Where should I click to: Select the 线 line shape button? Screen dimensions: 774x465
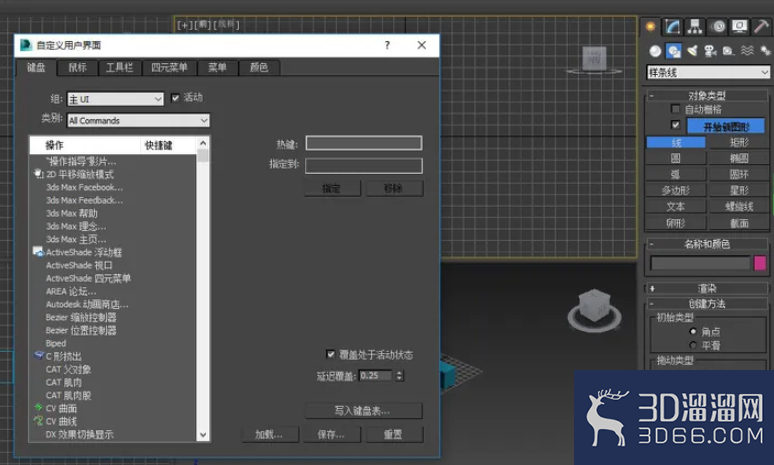(x=676, y=143)
